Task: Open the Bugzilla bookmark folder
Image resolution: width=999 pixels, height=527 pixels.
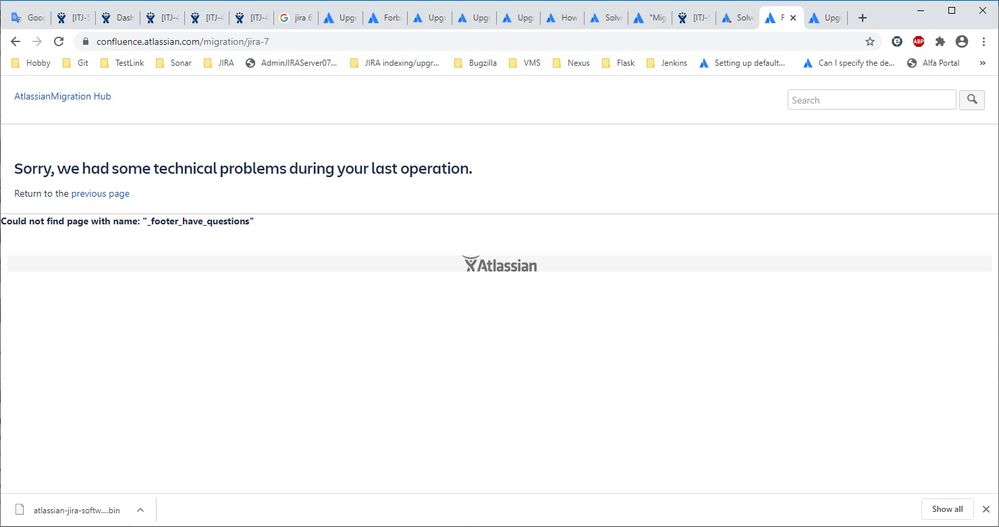Action: coord(475,63)
